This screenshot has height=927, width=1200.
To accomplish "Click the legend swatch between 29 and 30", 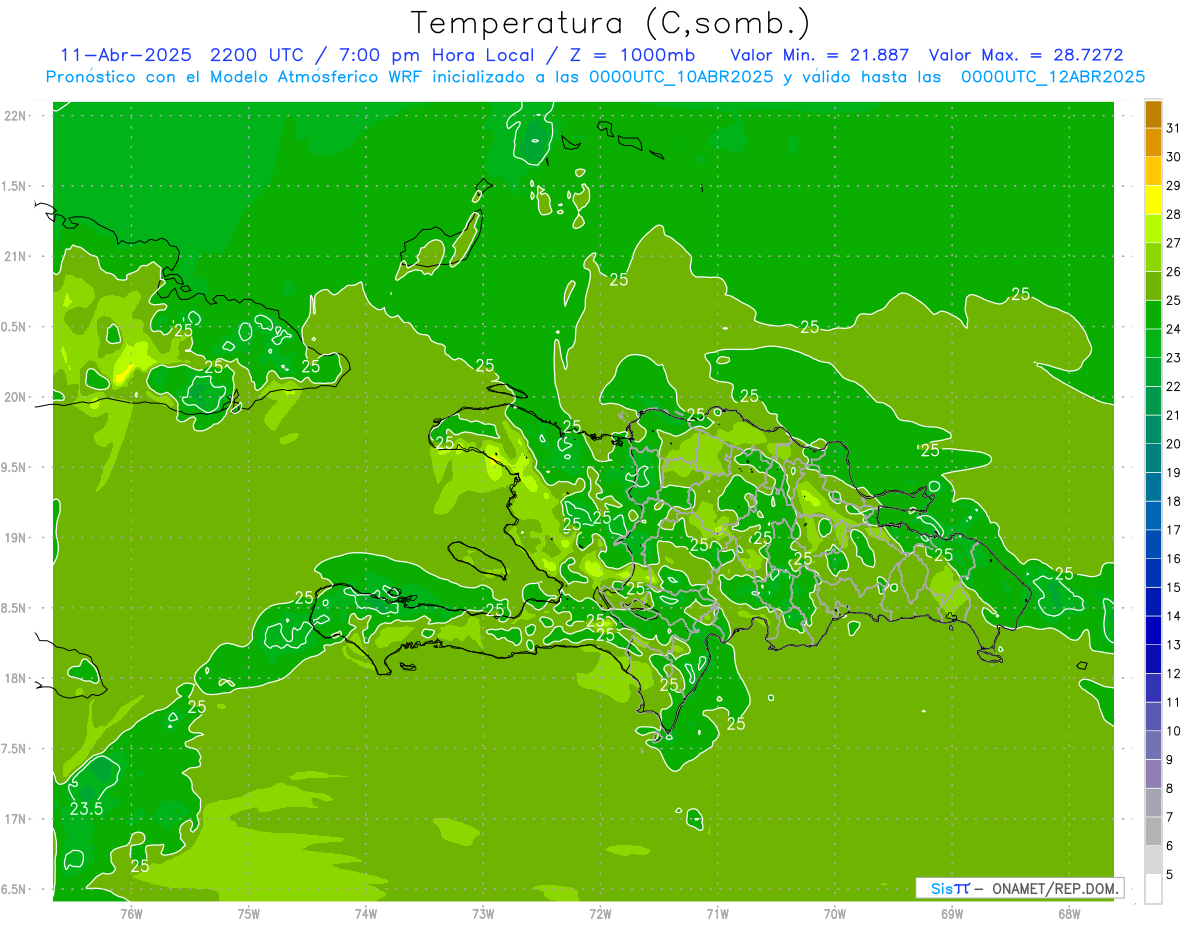I will 1153,171.
